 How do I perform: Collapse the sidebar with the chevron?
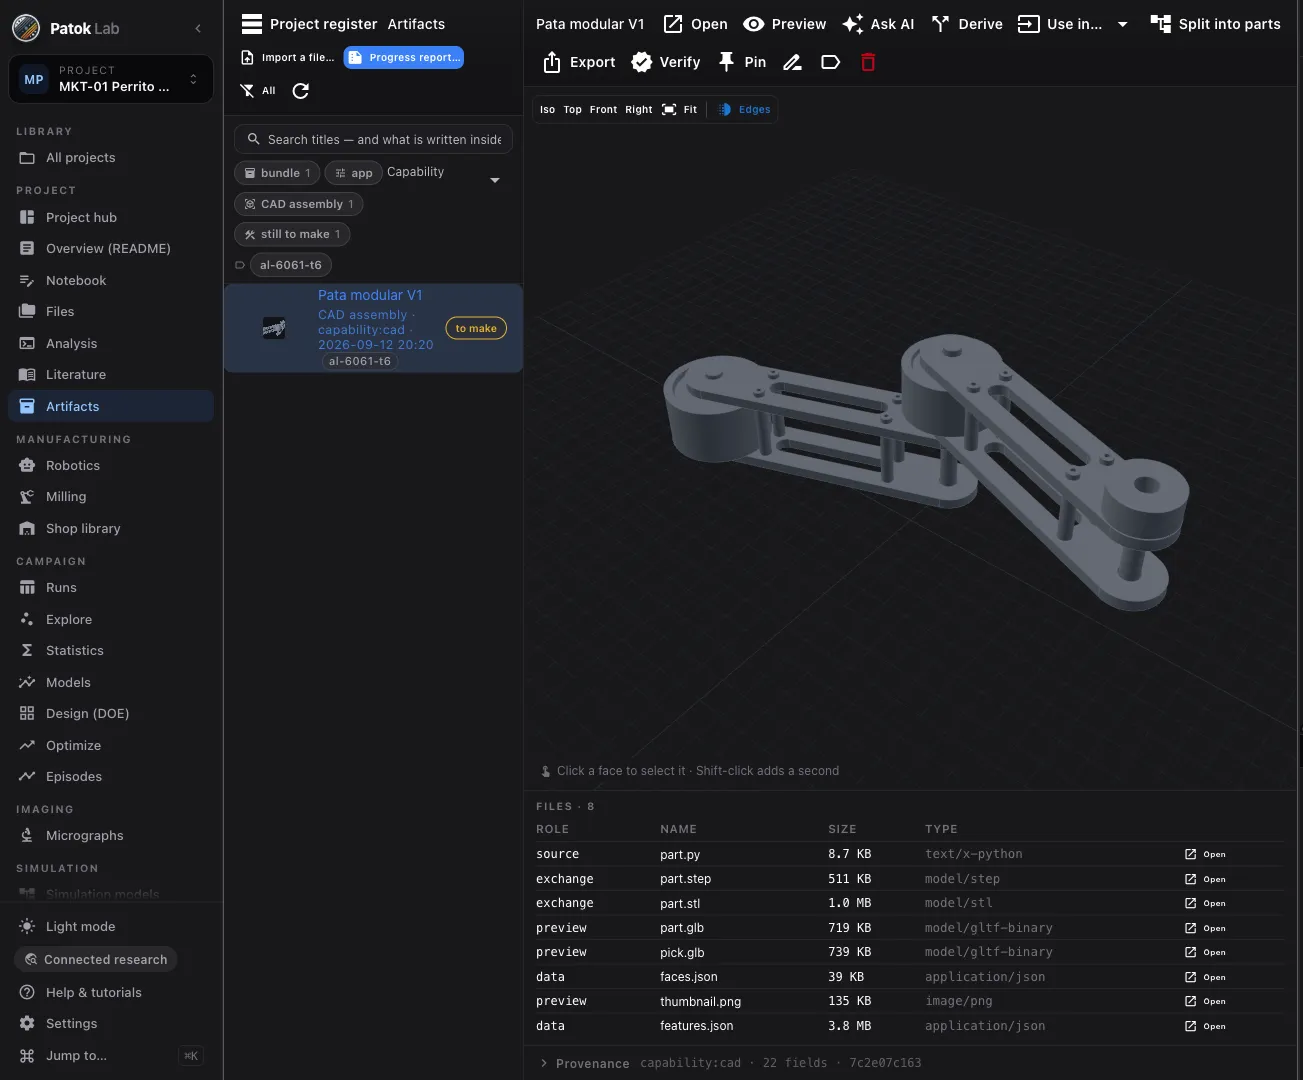pyautogui.click(x=198, y=29)
